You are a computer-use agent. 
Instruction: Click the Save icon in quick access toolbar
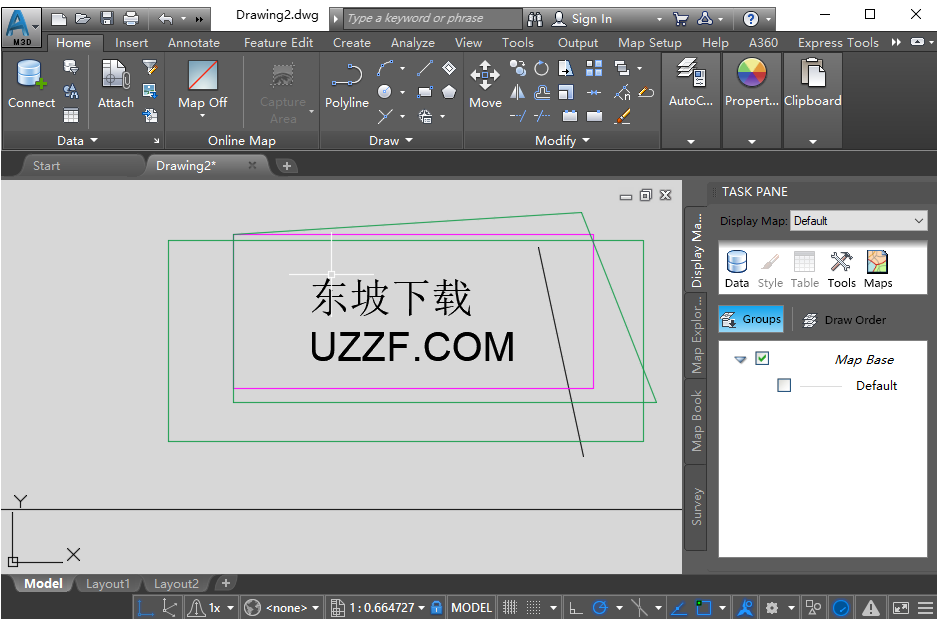[107, 19]
